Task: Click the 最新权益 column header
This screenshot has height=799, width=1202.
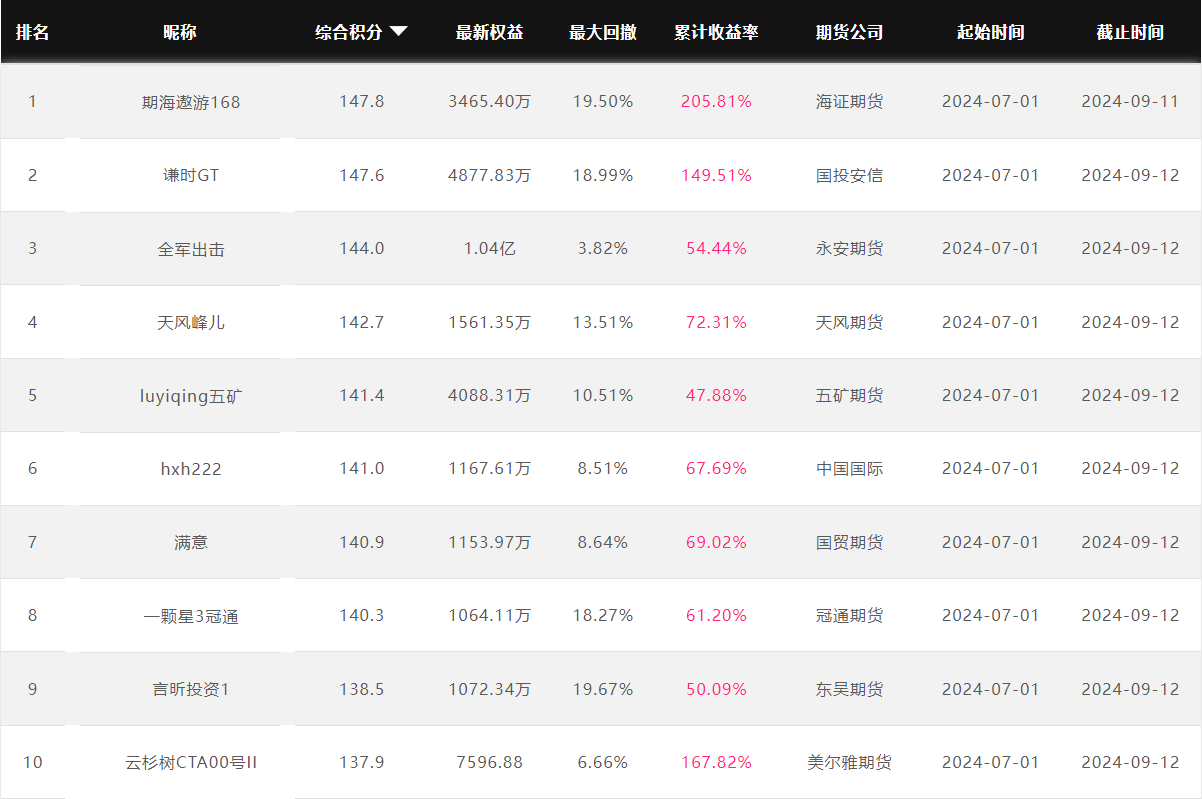Action: tap(490, 32)
